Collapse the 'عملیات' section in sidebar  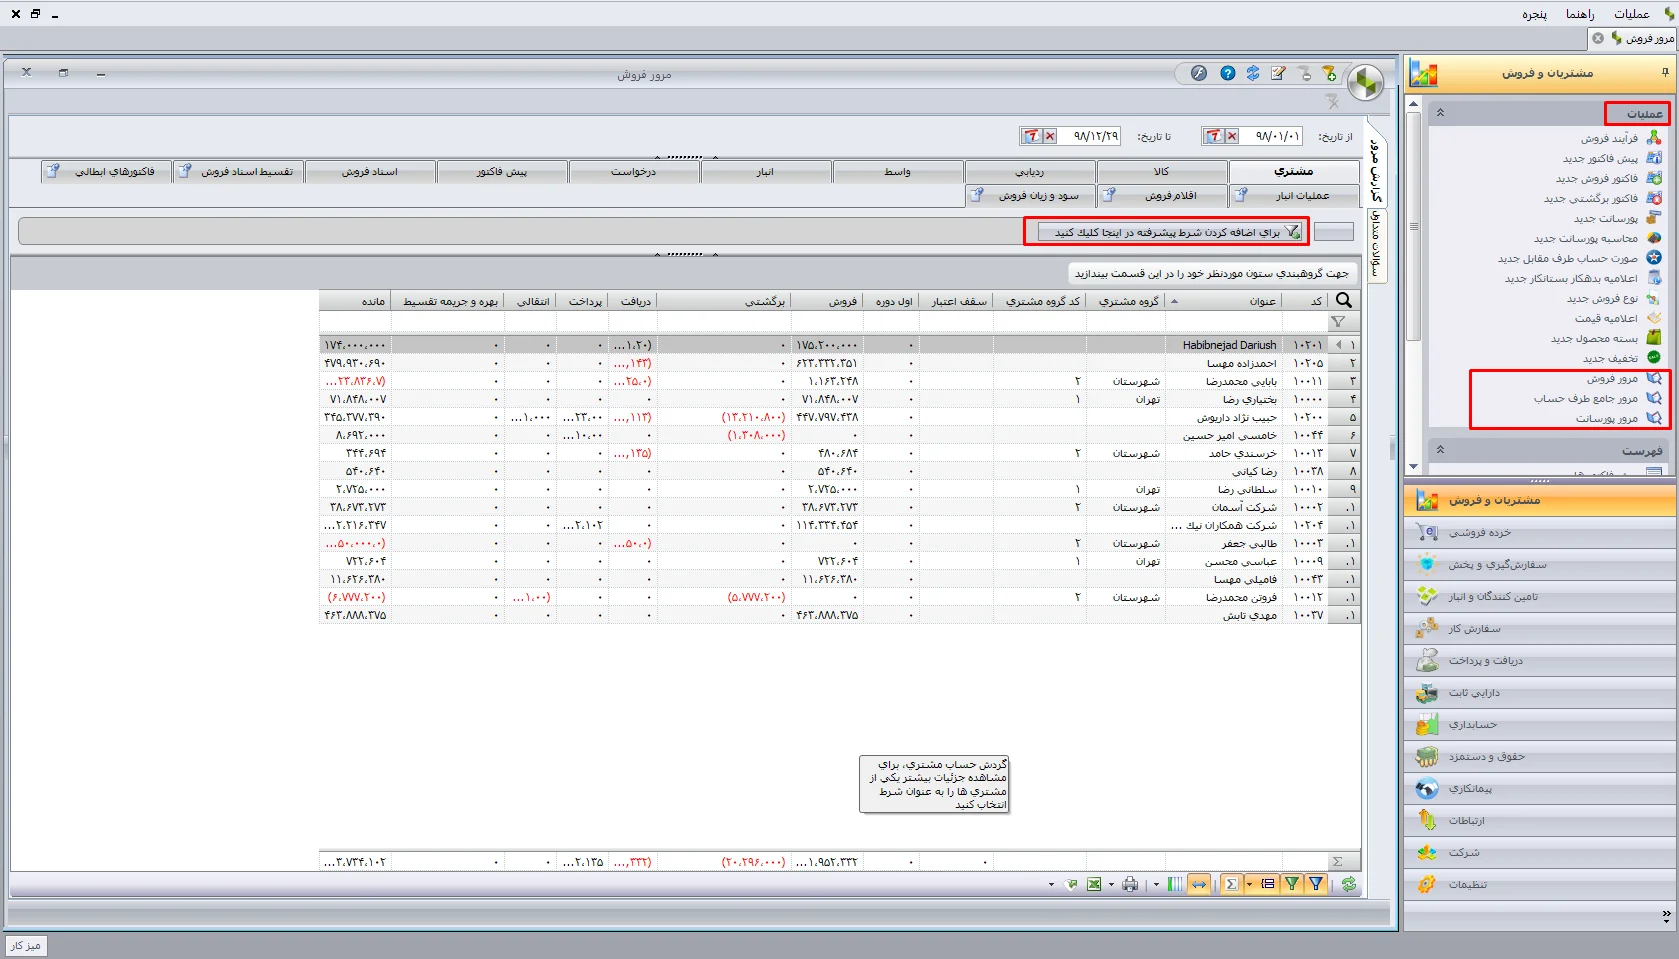click(1440, 113)
